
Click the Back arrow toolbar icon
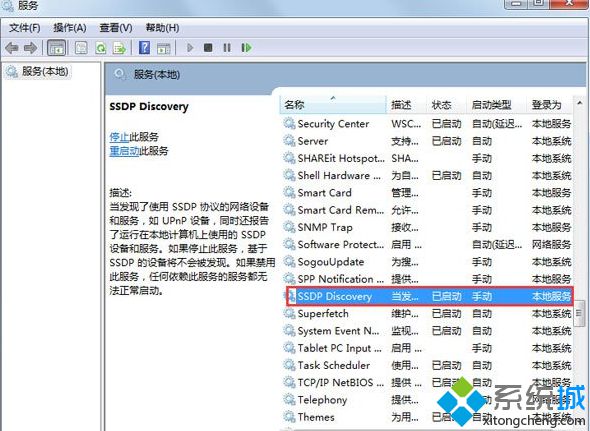pyautogui.click(x=12, y=48)
